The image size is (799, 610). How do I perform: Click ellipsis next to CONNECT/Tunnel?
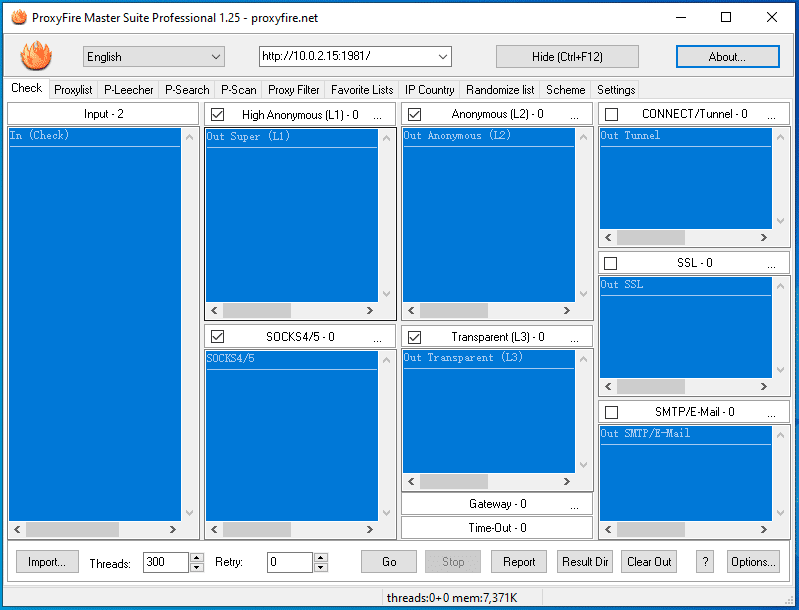click(771, 115)
